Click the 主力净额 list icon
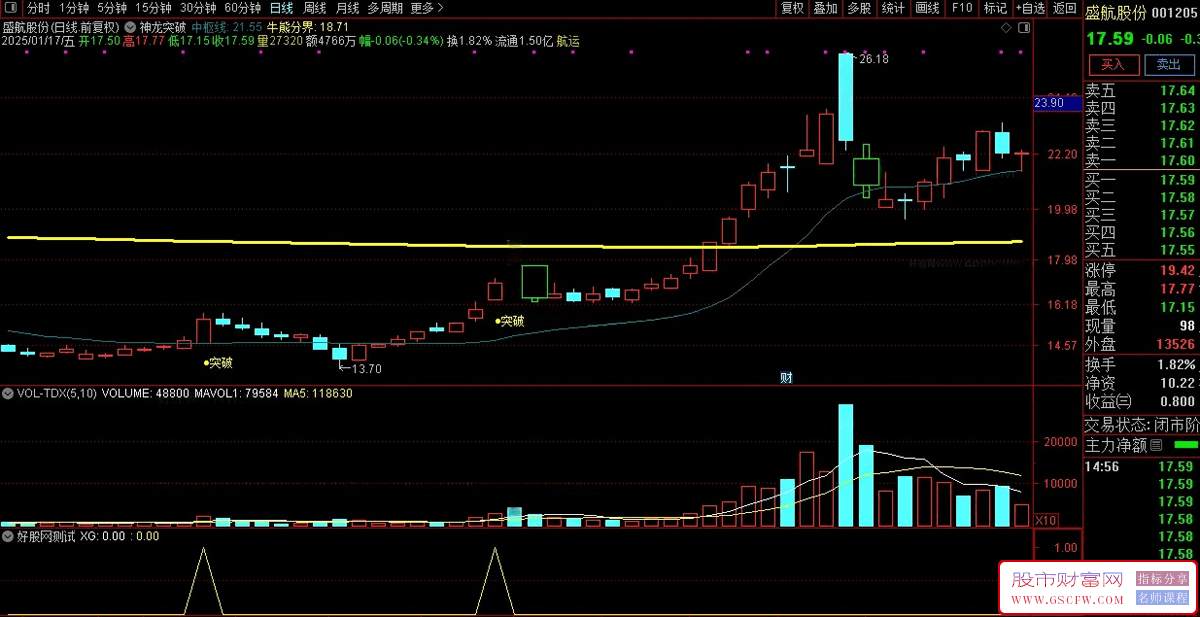The height and width of the screenshot is (617, 1200). point(1156,445)
